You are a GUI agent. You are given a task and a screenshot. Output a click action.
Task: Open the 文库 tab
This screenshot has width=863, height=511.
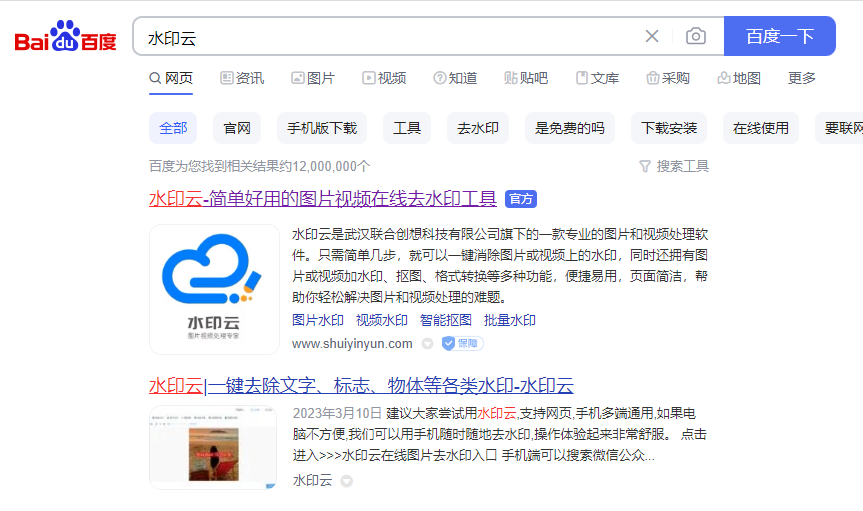click(x=597, y=78)
